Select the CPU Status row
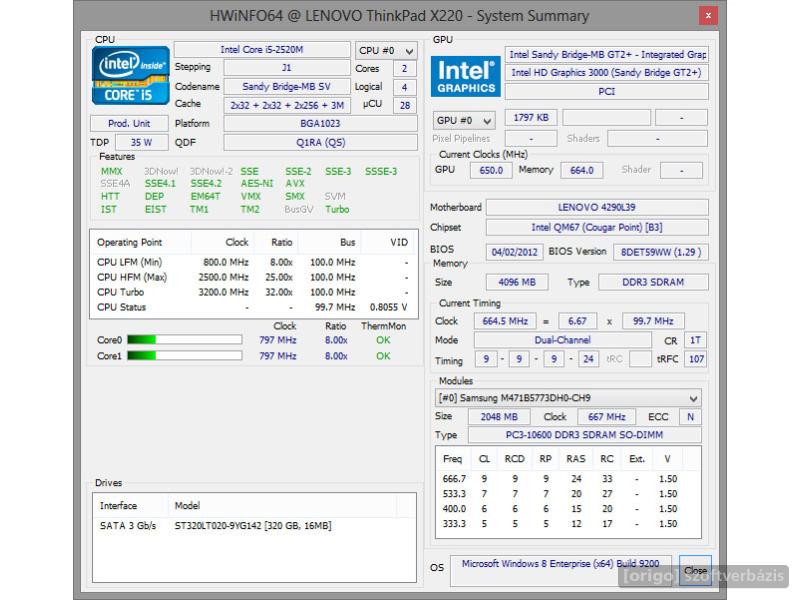Image resolution: width=800 pixels, height=600 pixels. [253, 307]
